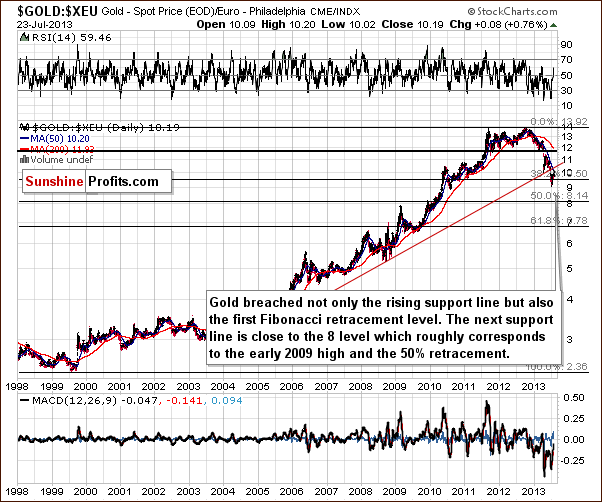Click the 38.2%: 10.50 Fibonacci label

[559, 173]
